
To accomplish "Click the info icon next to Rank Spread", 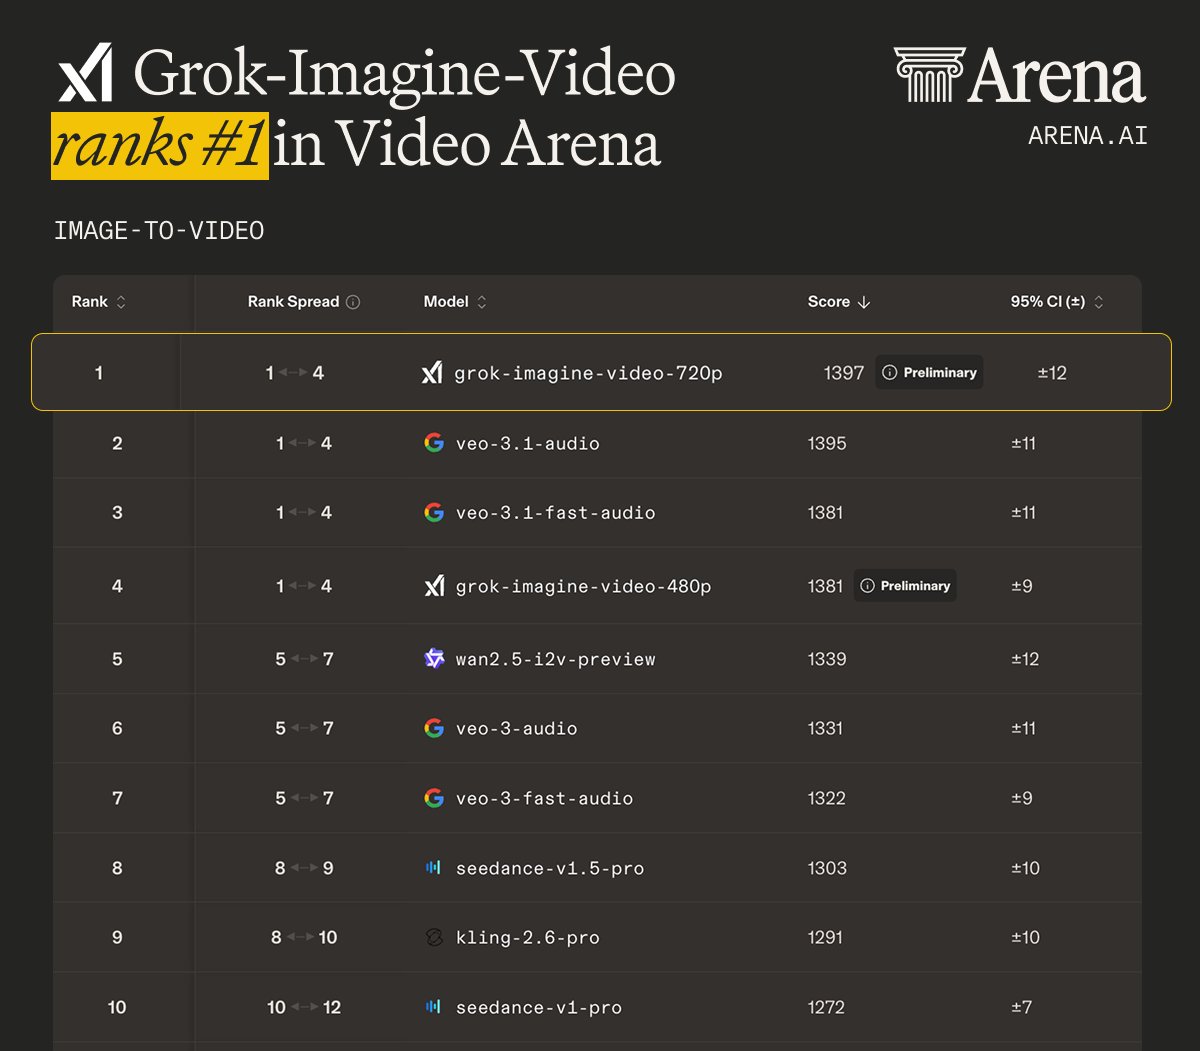I will pyautogui.click(x=353, y=302).
